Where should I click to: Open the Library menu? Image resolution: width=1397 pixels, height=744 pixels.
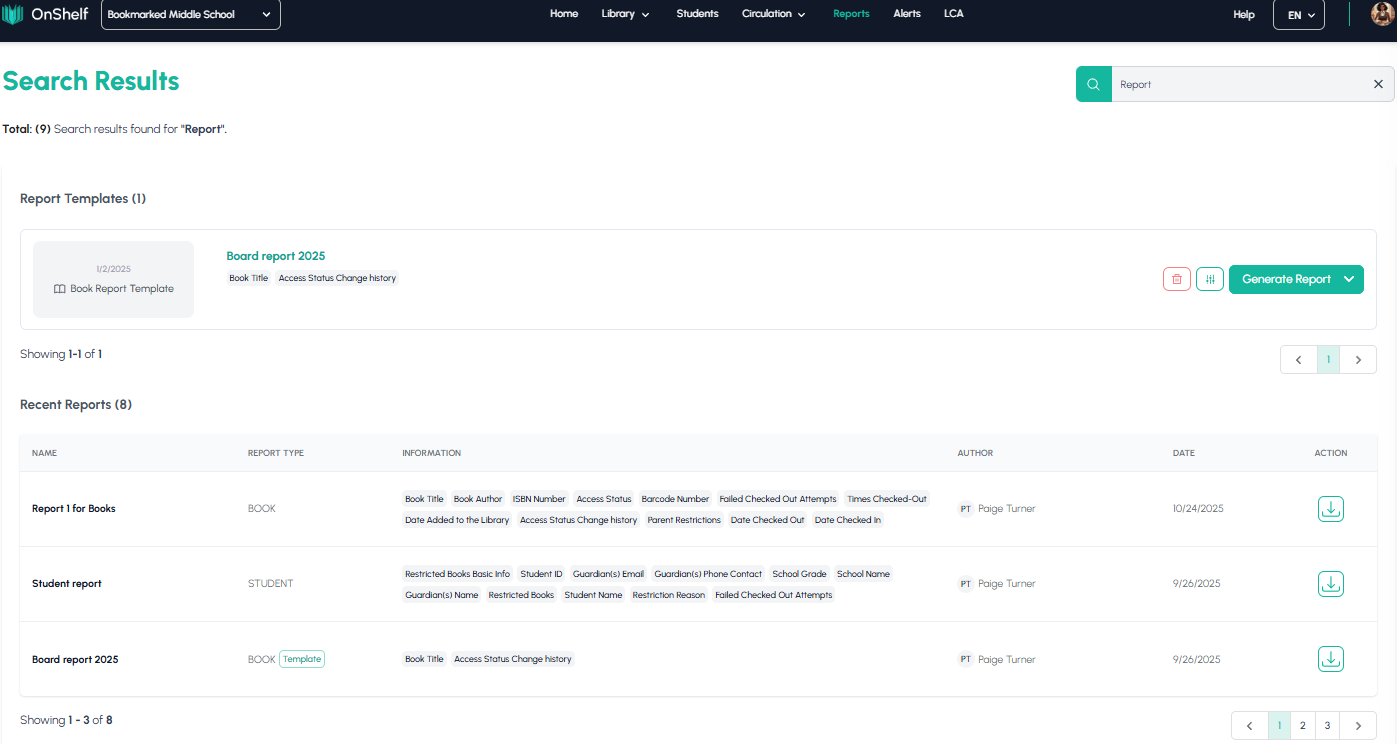625,14
